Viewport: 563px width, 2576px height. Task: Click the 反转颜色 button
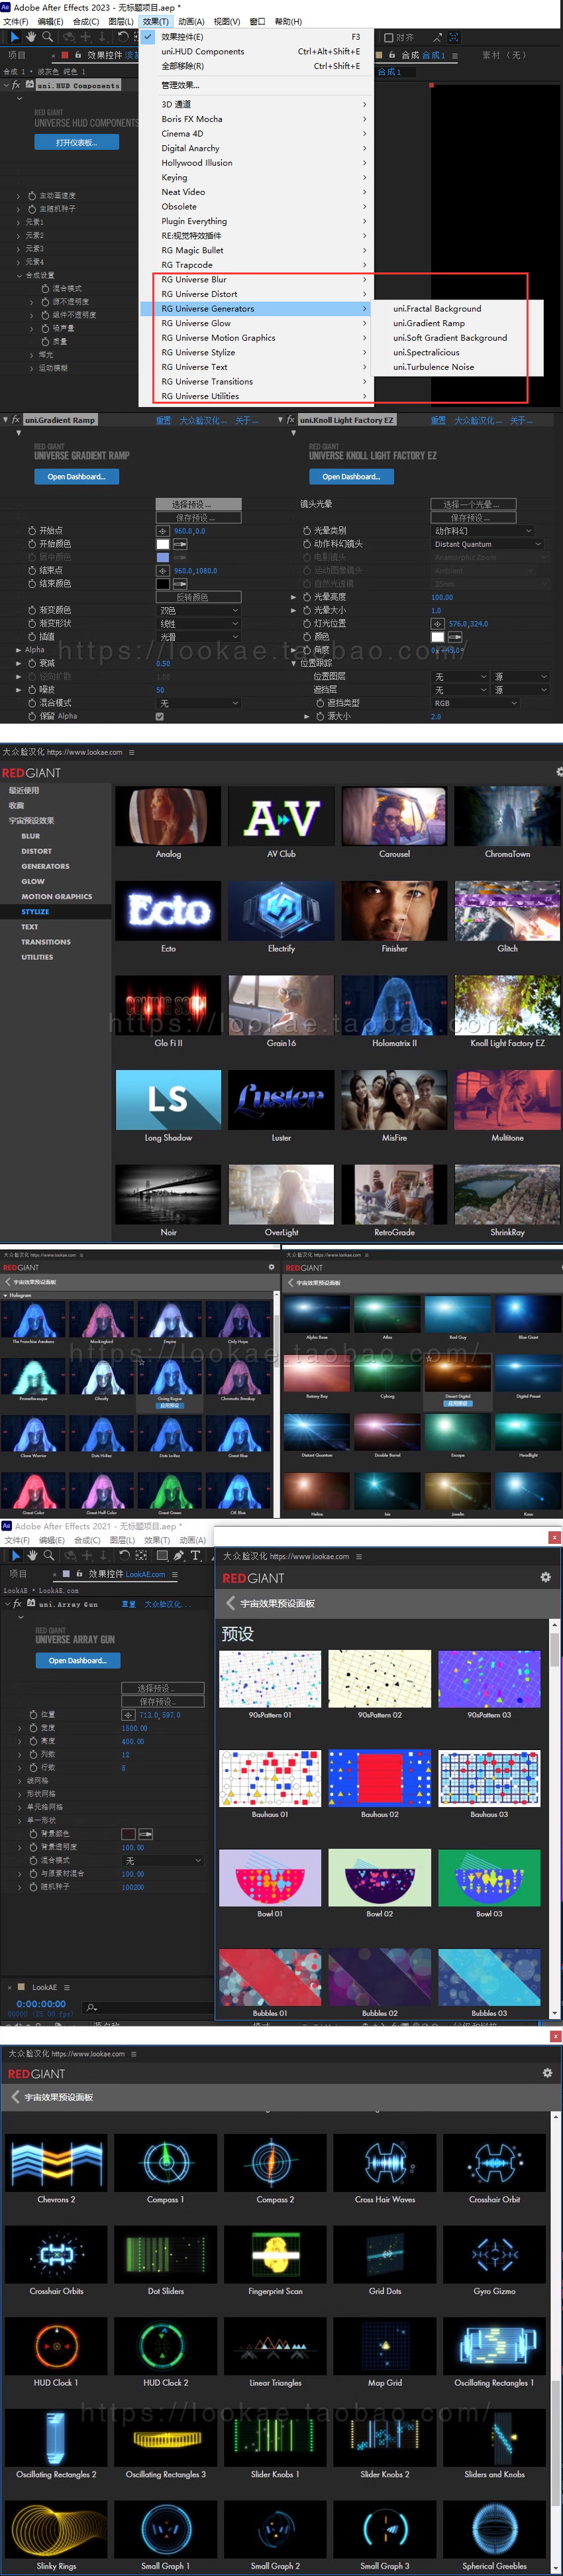point(198,597)
